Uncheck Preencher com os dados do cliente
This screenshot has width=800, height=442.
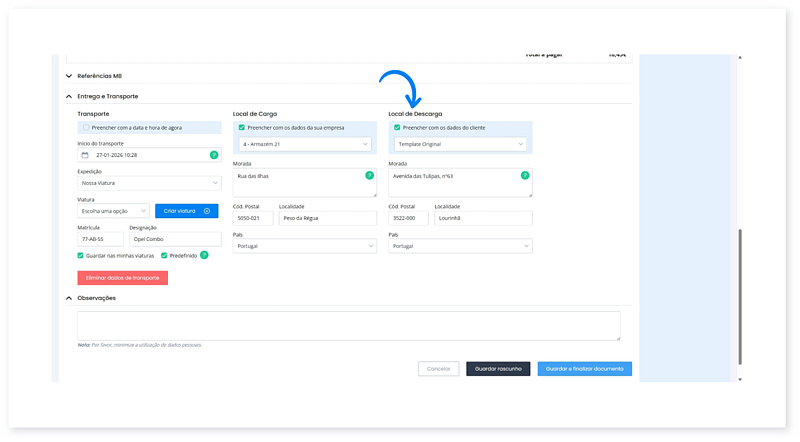click(x=397, y=128)
